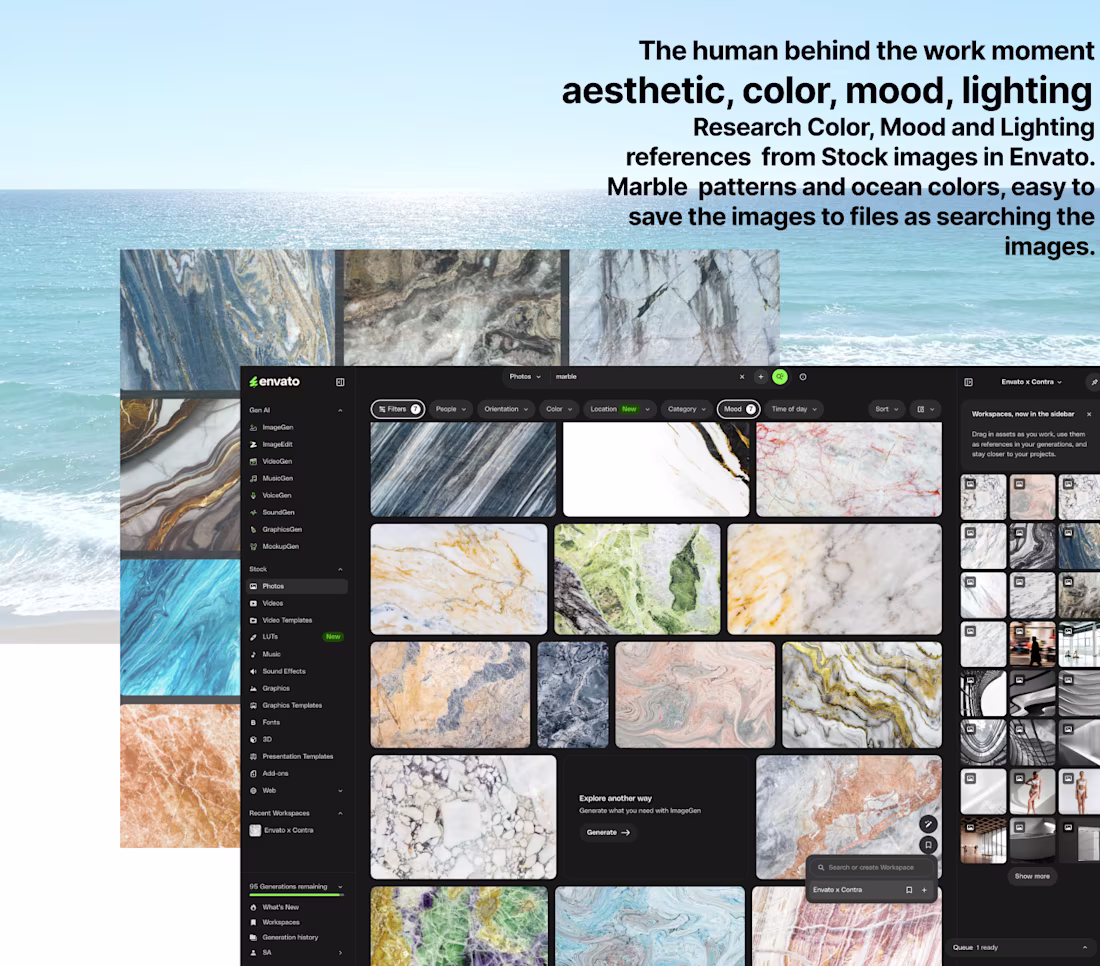Open the SA account menu
Image resolution: width=1100 pixels, height=966 pixels.
coord(296,953)
